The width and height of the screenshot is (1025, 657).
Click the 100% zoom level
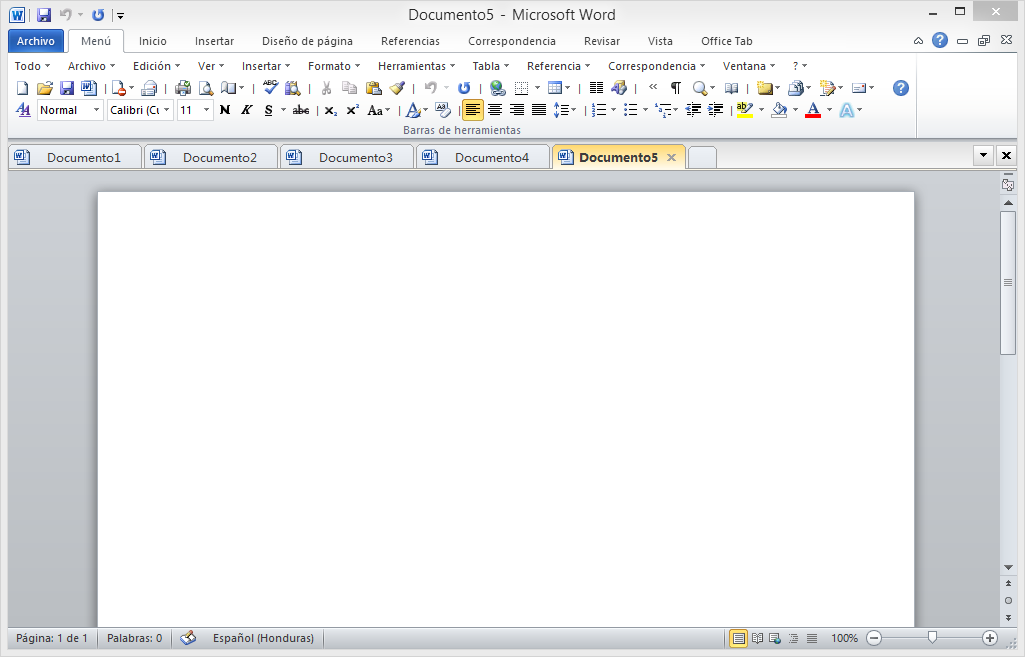[x=844, y=638]
